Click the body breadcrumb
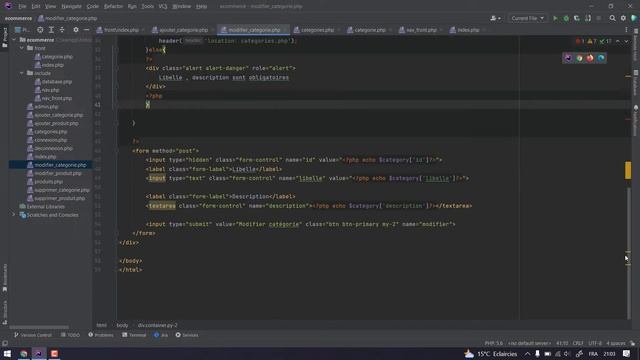The height and width of the screenshot is (360, 640). [x=122, y=325]
